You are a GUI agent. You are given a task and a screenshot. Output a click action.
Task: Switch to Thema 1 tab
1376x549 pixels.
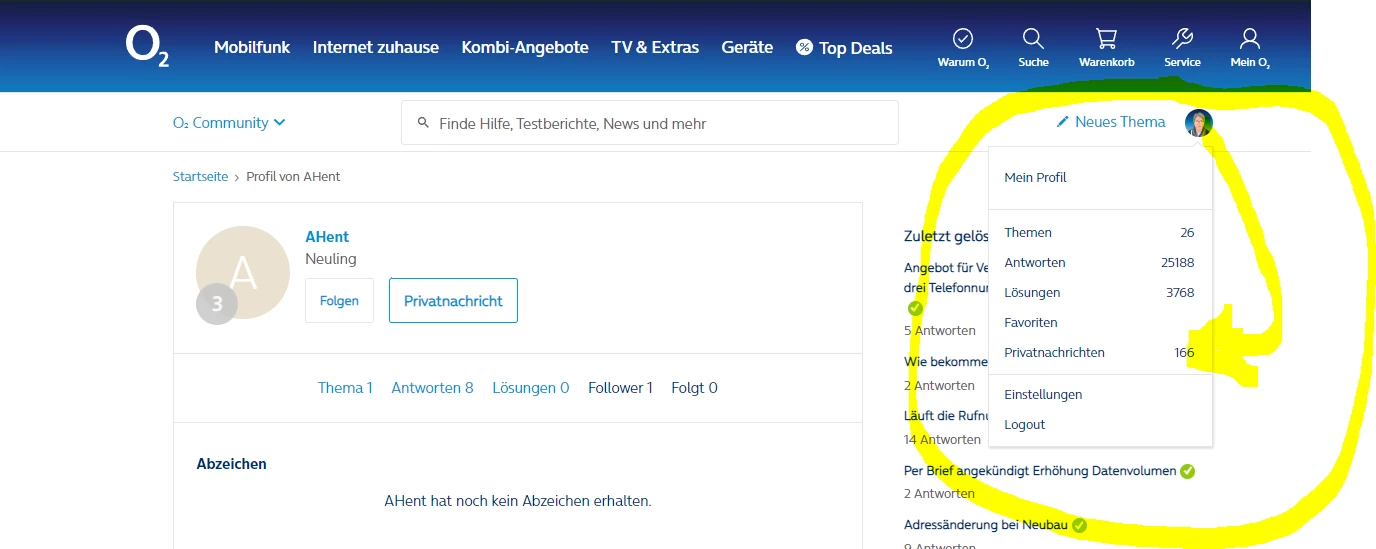click(345, 387)
